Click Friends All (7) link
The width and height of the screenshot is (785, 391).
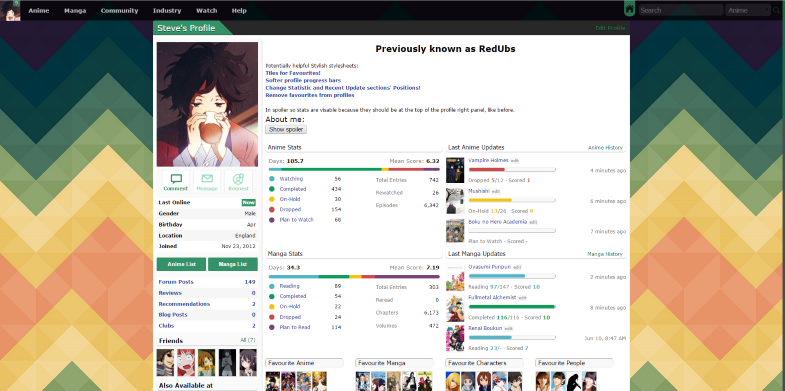tap(248, 340)
